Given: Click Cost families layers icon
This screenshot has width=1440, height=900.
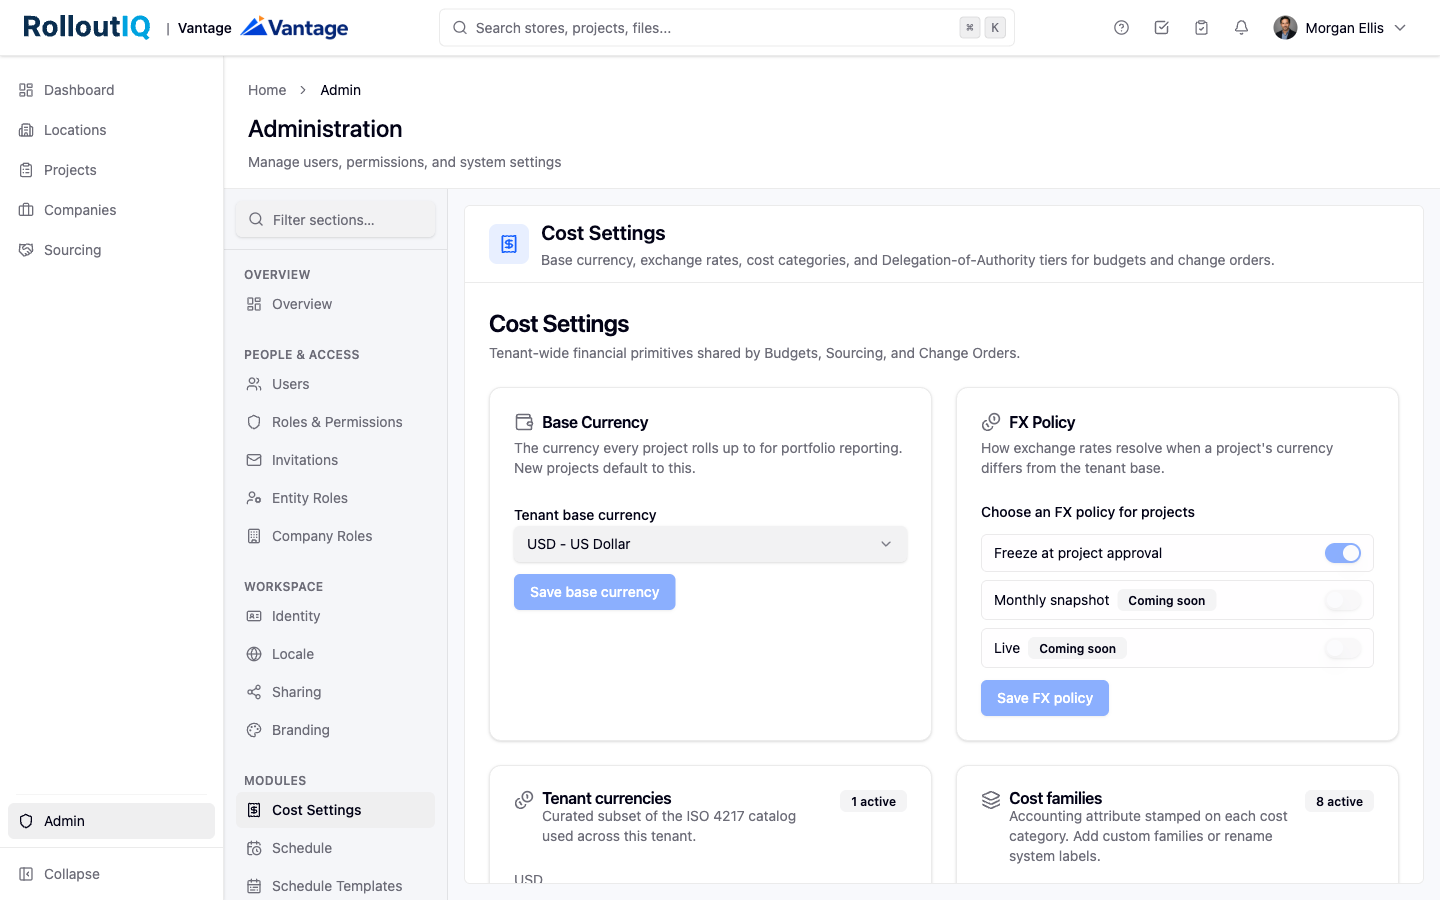Looking at the screenshot, I should coord(991,800).
